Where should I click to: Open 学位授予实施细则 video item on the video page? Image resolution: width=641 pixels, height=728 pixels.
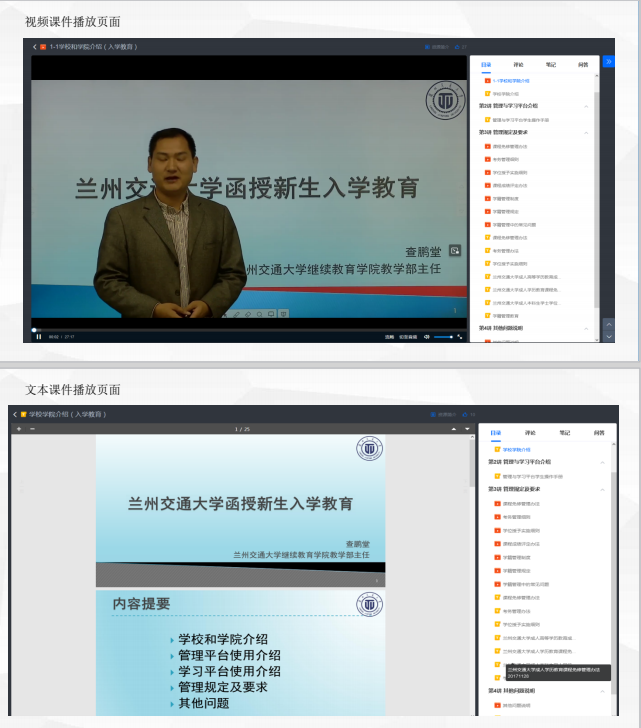click(510, 173)
